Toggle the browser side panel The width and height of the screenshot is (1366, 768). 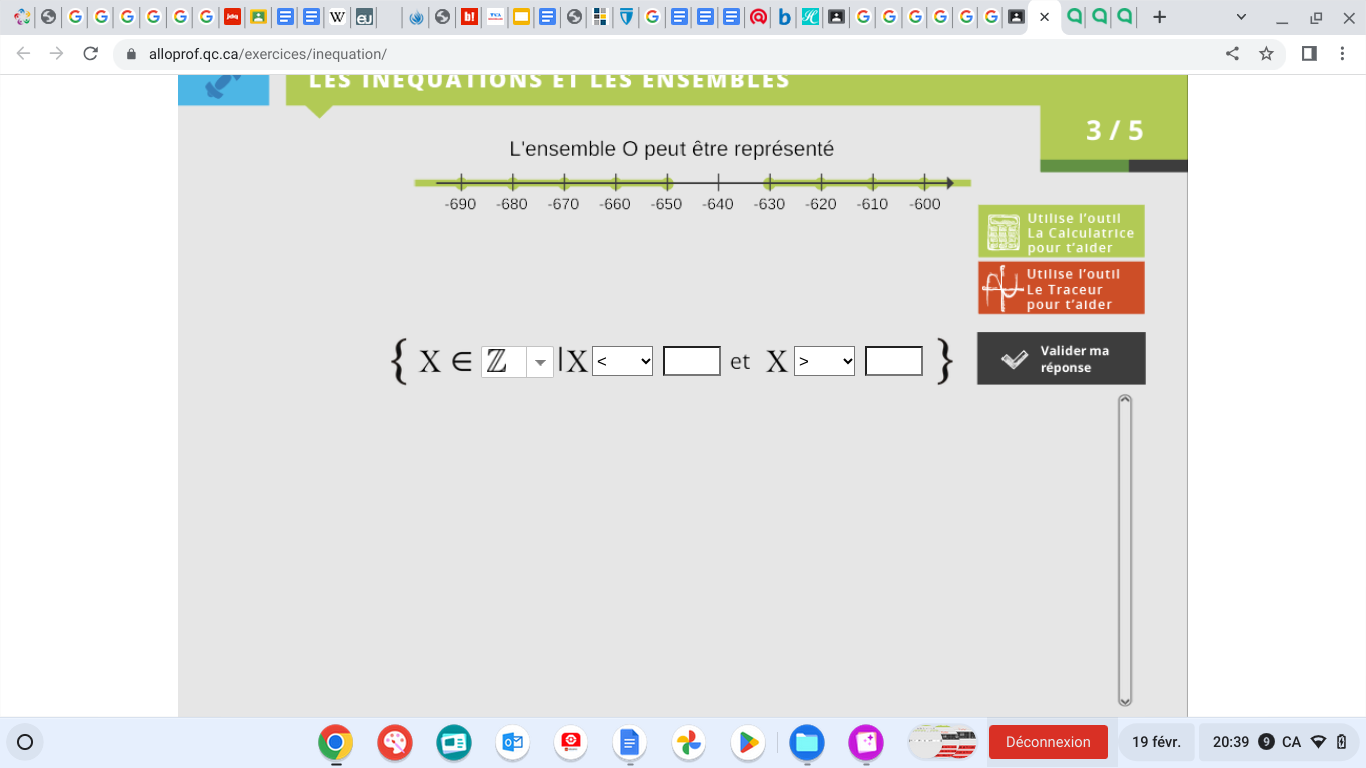[x=1309, y=54]
